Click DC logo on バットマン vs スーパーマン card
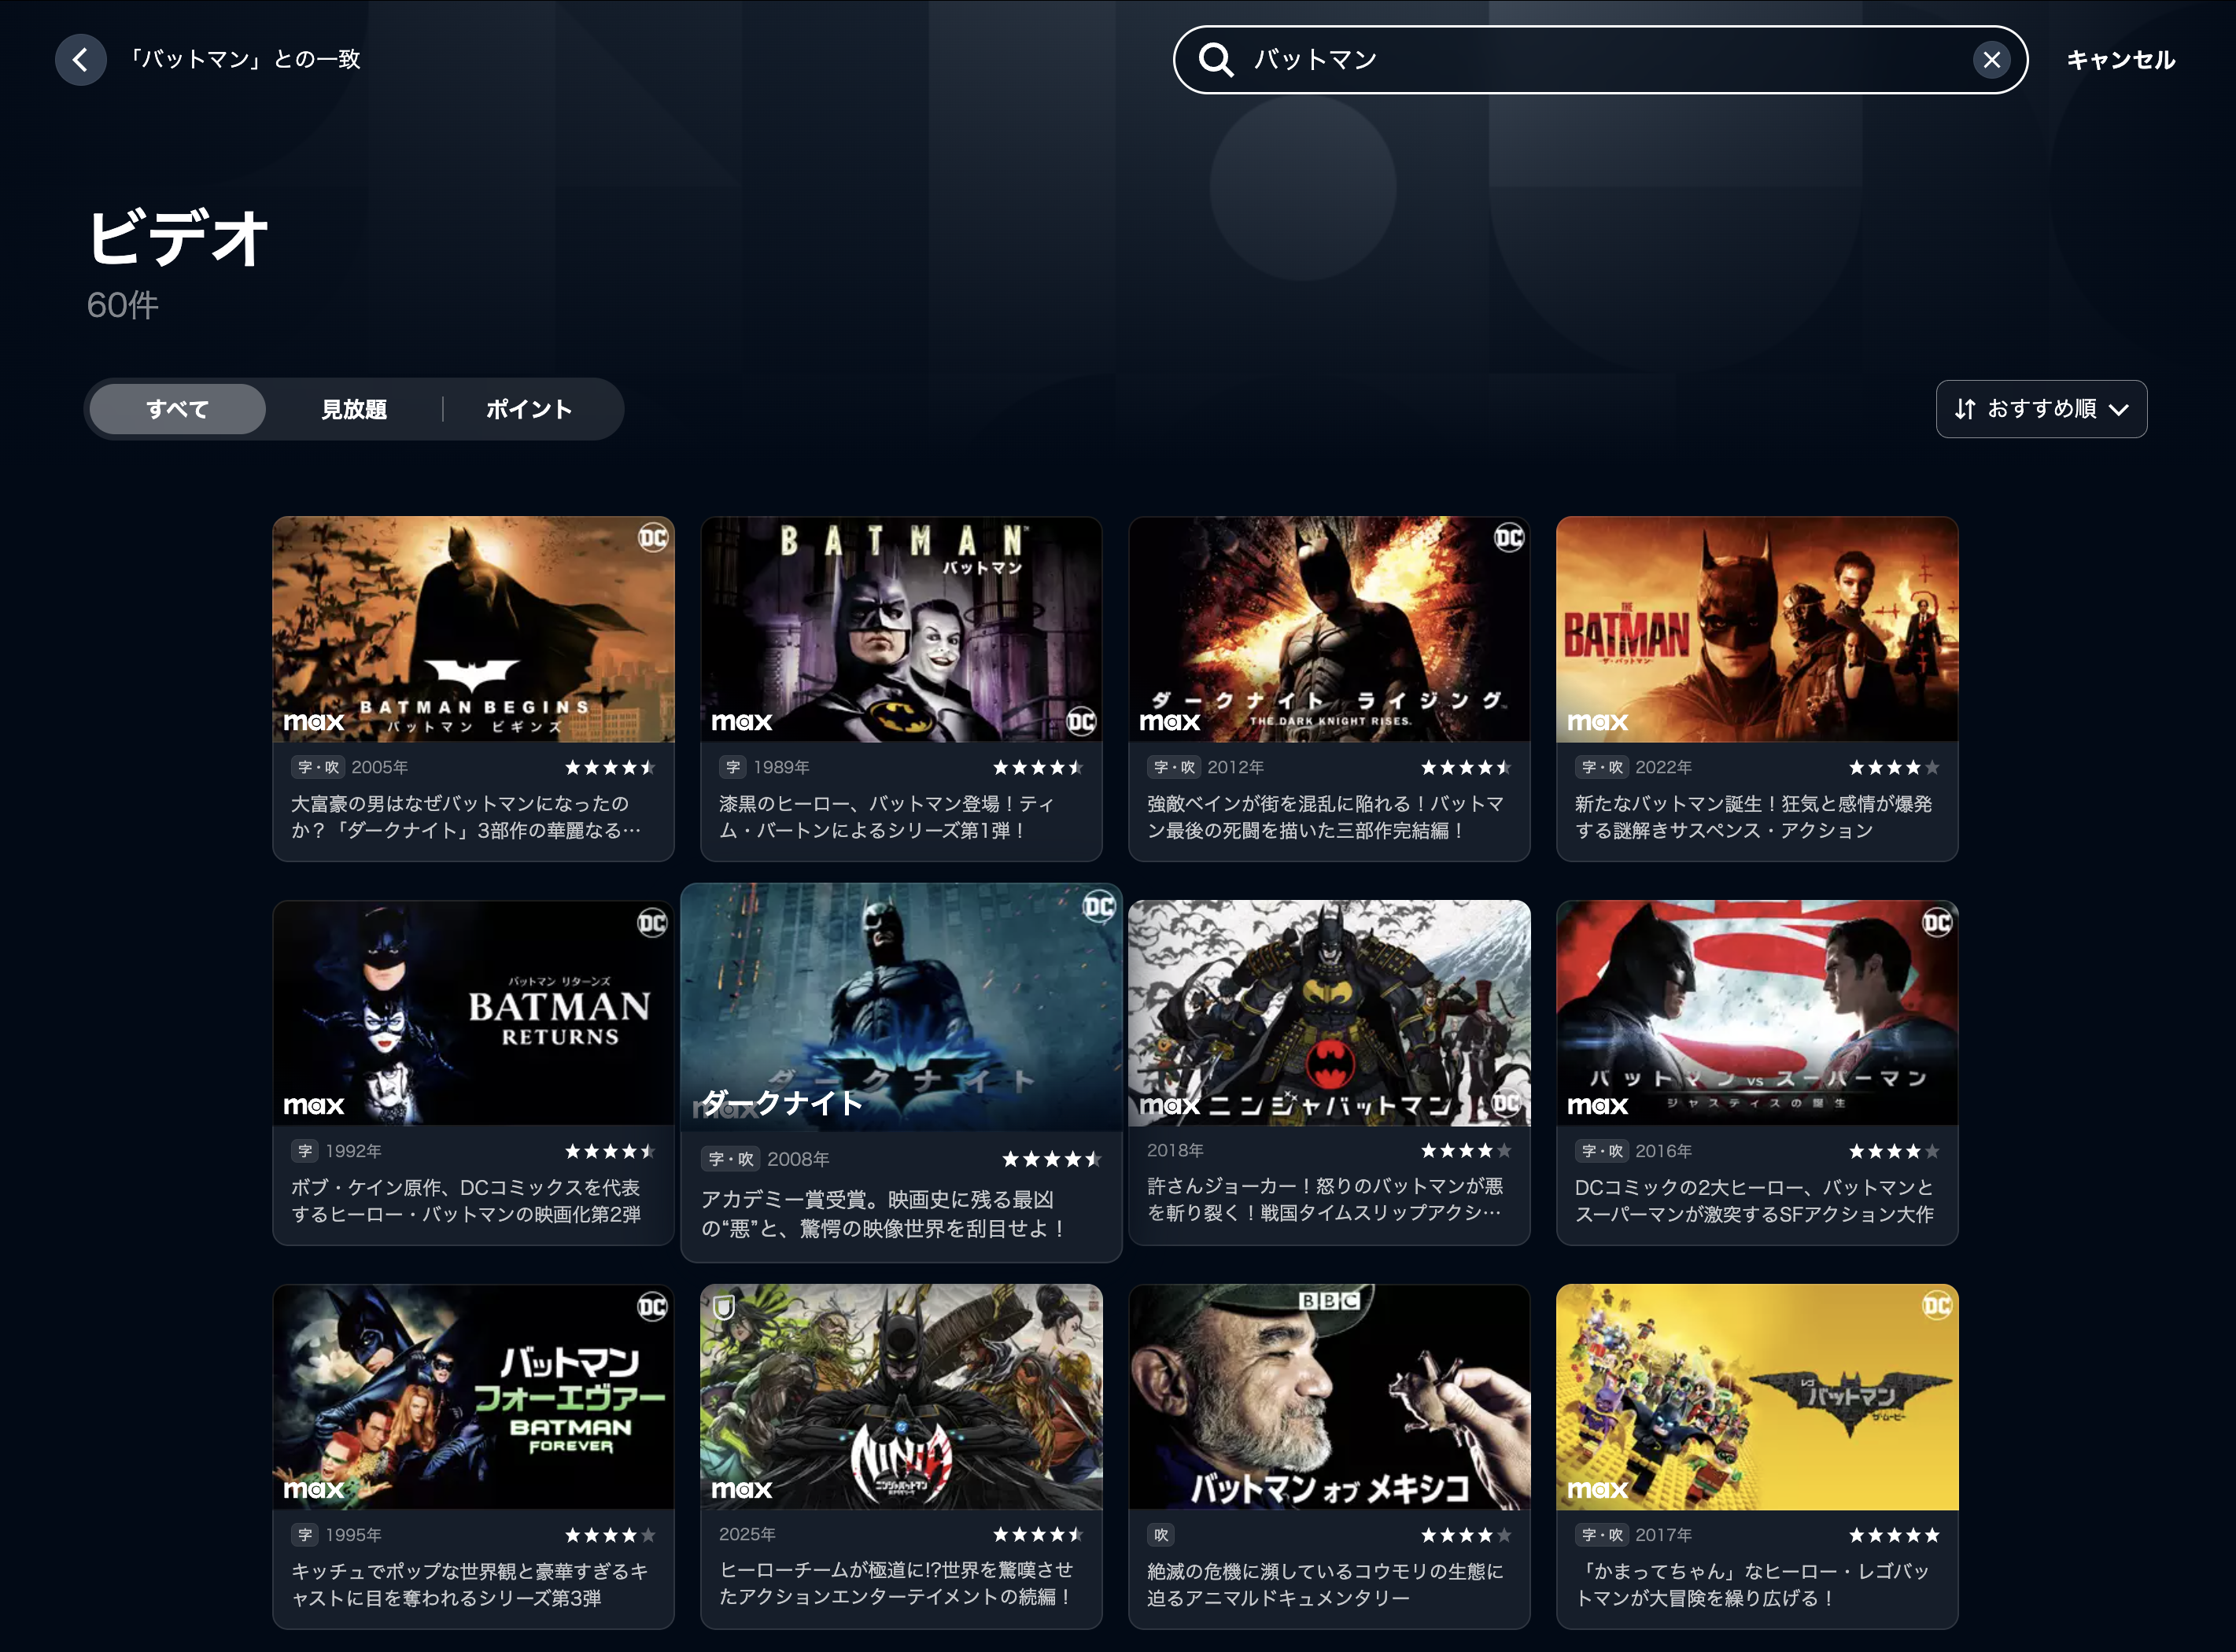This screenshot has width=2236, height=1652. pos(1936,922)
